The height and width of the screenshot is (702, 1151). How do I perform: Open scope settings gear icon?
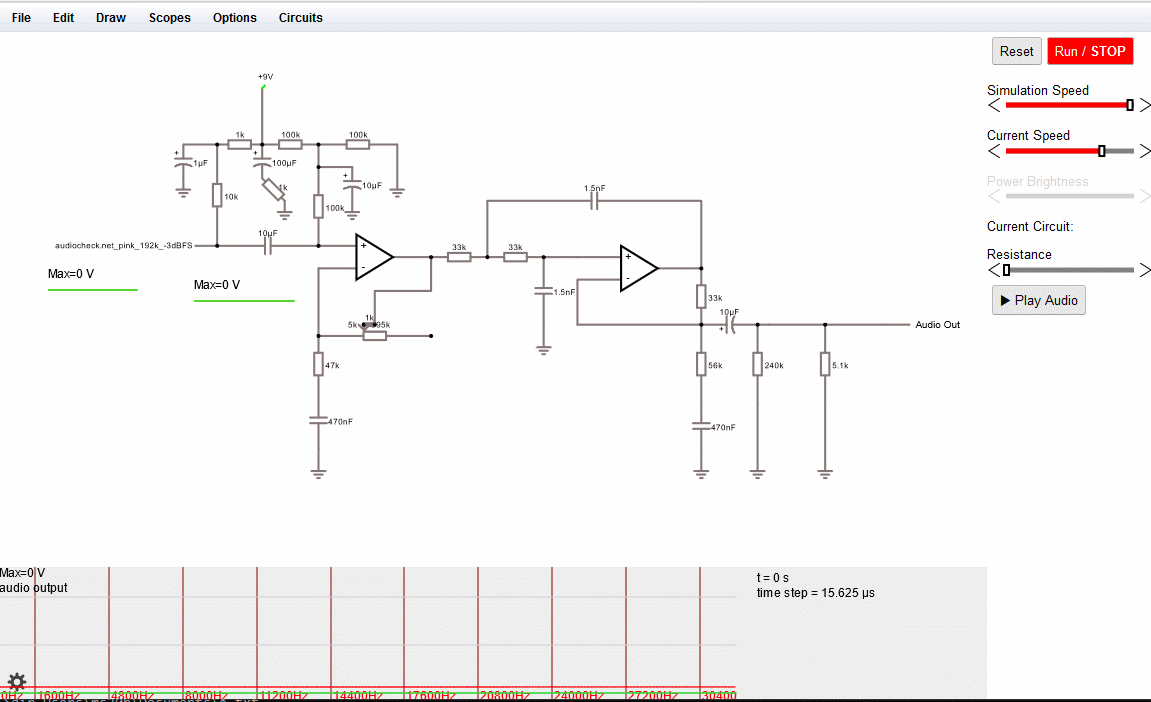pyautogui.click(x=16, y=681)
